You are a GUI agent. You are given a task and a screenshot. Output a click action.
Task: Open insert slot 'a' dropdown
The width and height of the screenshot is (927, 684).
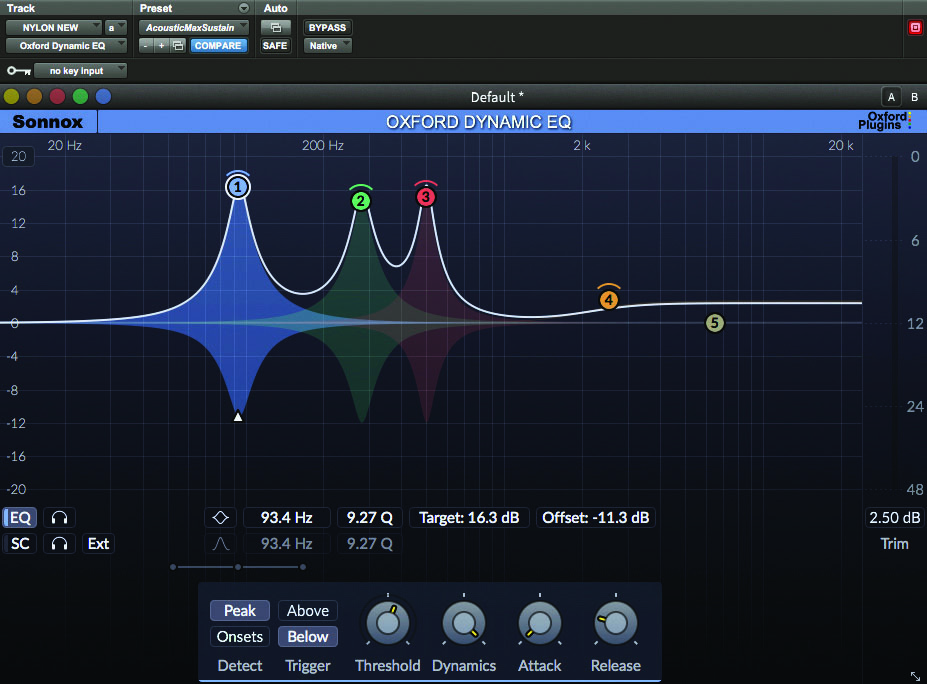(x=115, y=28)
